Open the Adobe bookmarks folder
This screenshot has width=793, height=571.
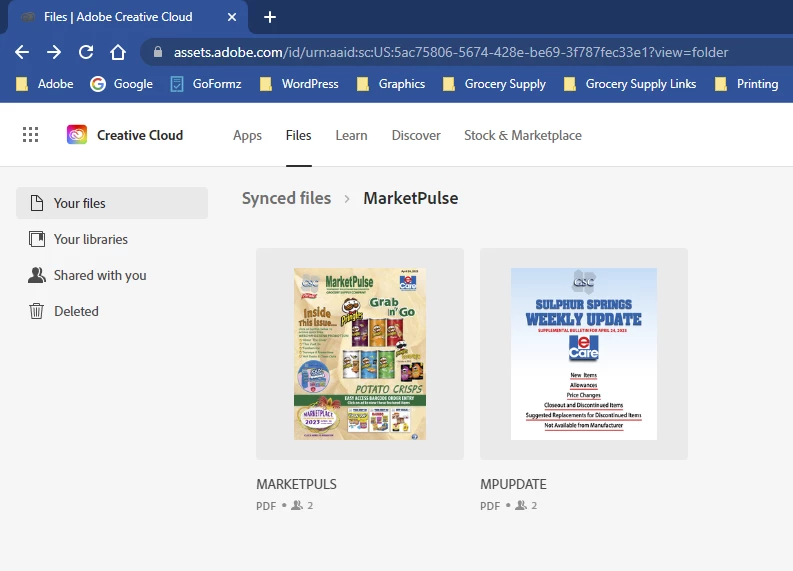(x=45, y=84)
